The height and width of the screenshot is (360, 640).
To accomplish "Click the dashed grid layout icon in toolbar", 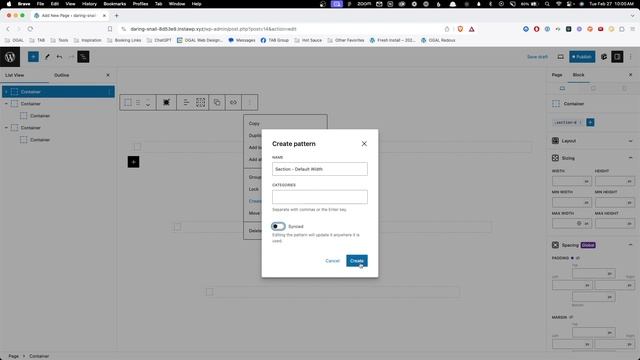I will click(200, 102).
